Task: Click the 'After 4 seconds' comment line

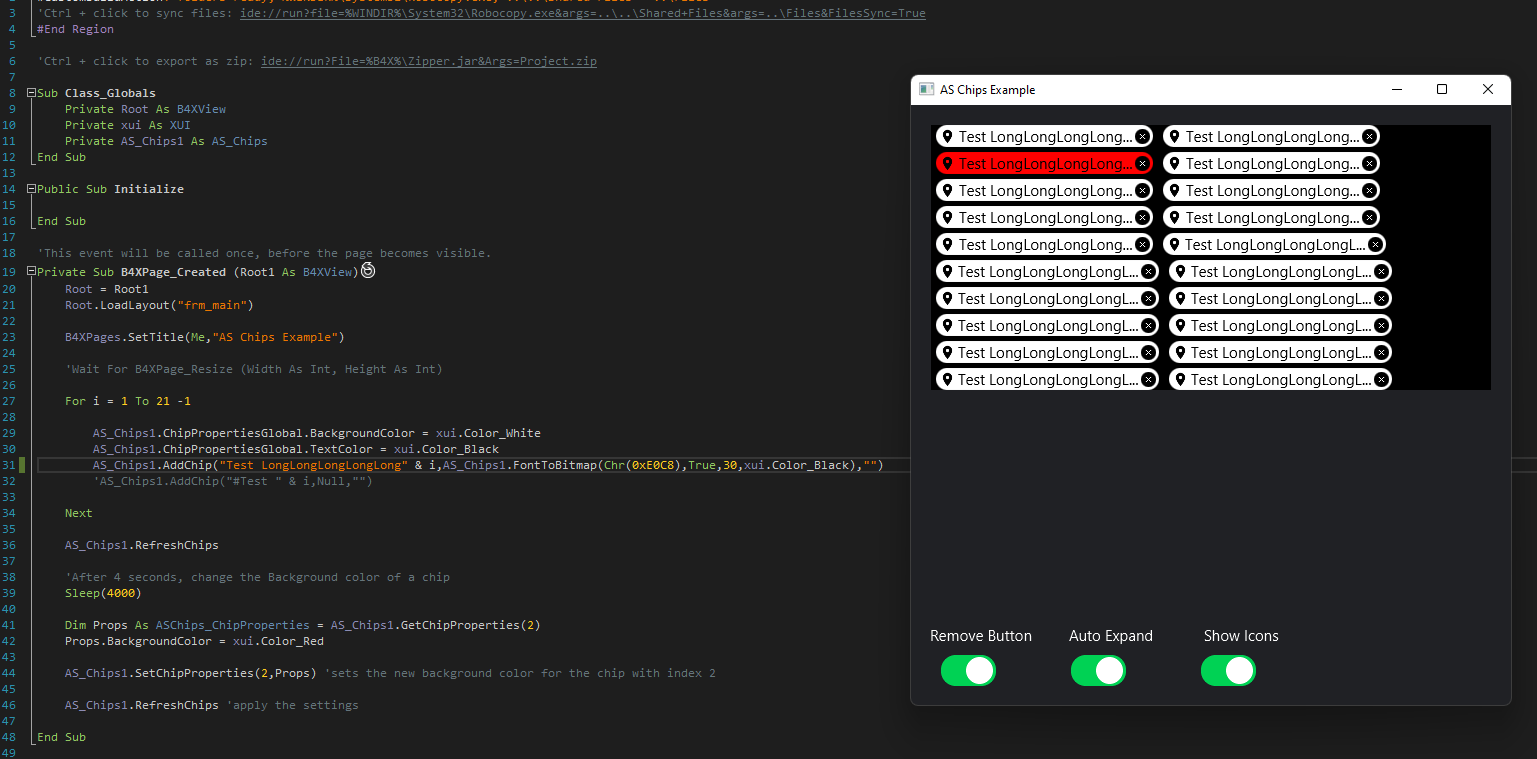Action: click(257, 577)
